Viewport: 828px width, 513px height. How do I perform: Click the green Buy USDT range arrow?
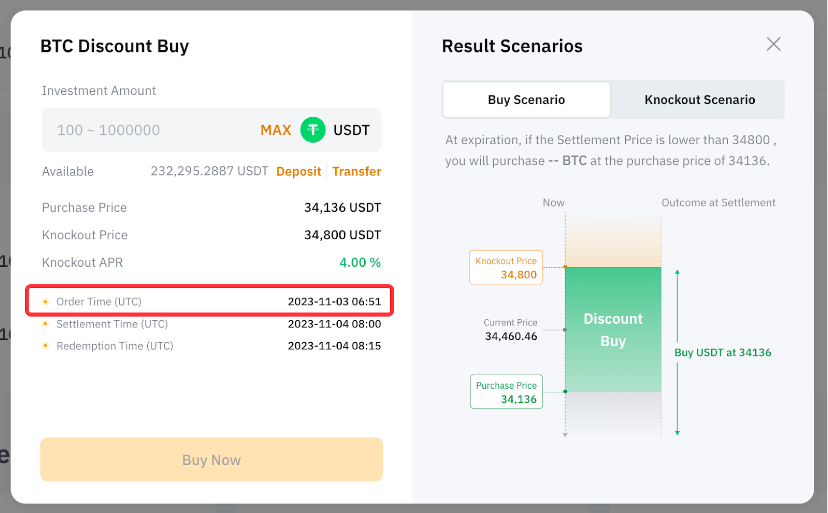pos(678,350)
